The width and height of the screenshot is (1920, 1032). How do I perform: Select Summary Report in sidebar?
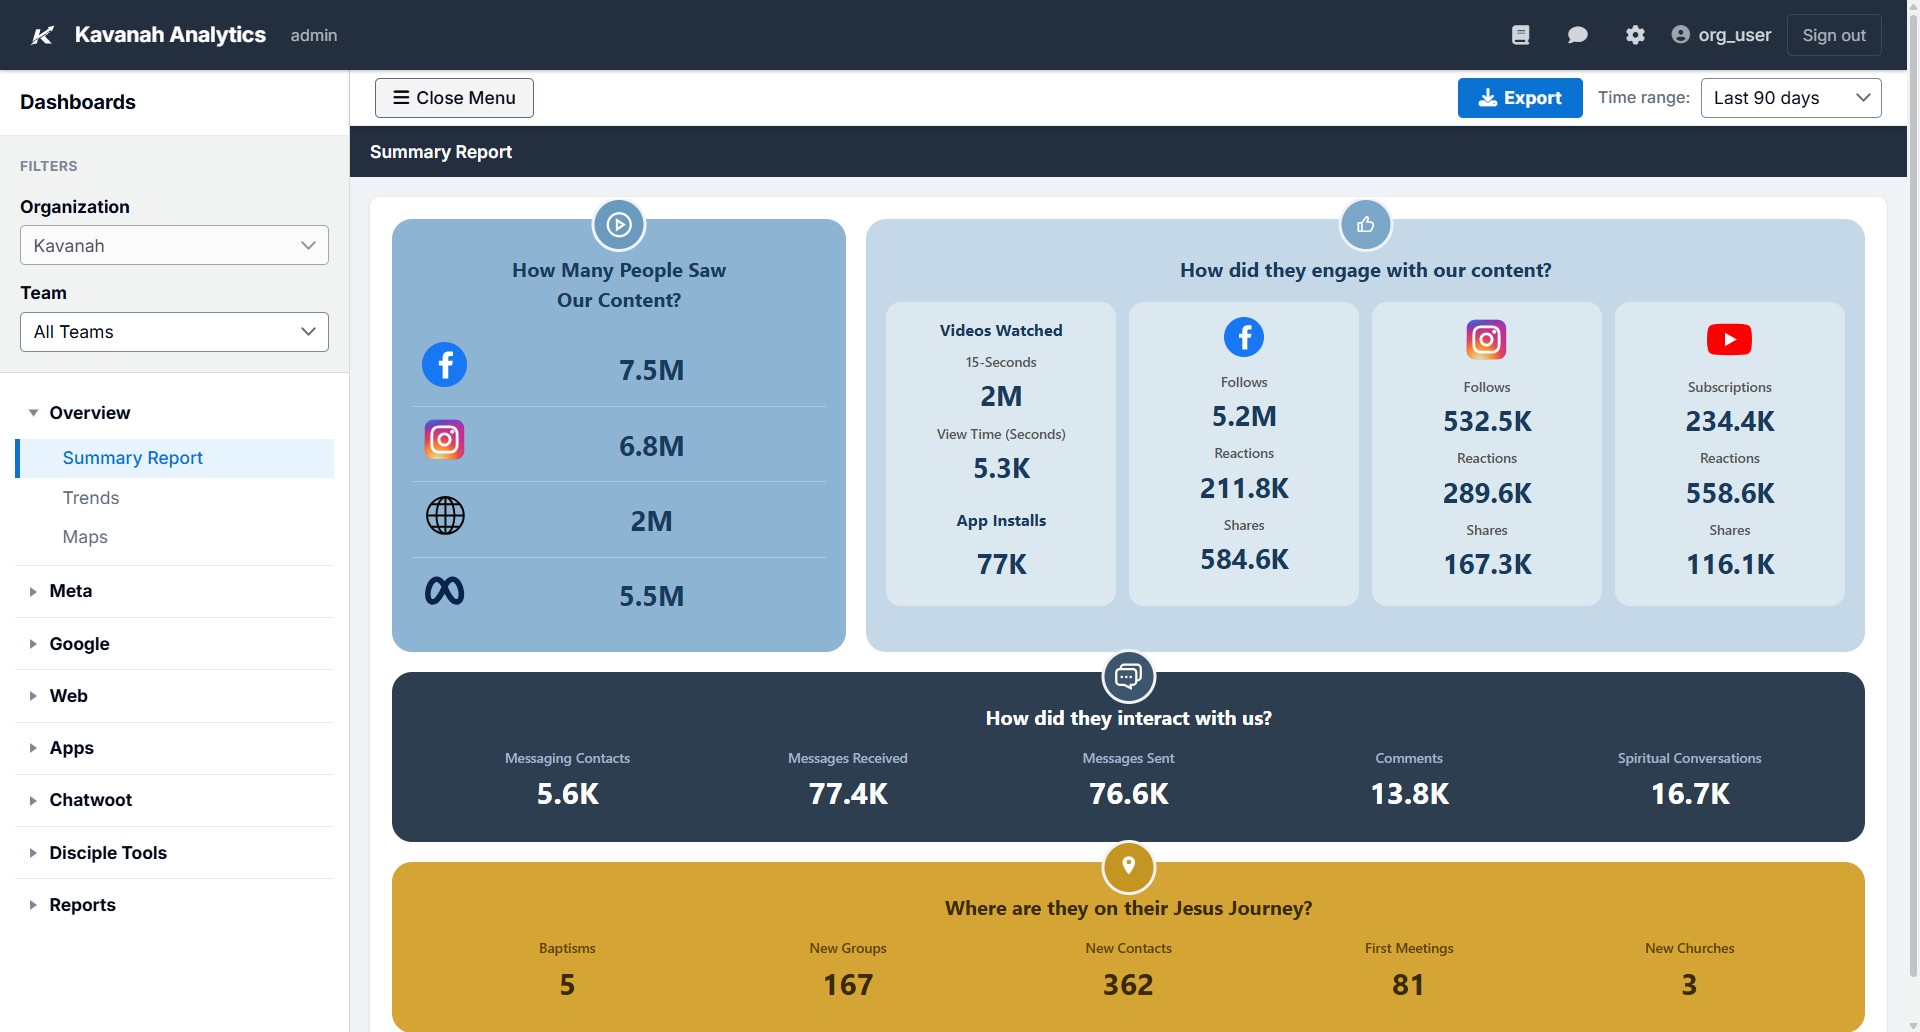(175, 458)
